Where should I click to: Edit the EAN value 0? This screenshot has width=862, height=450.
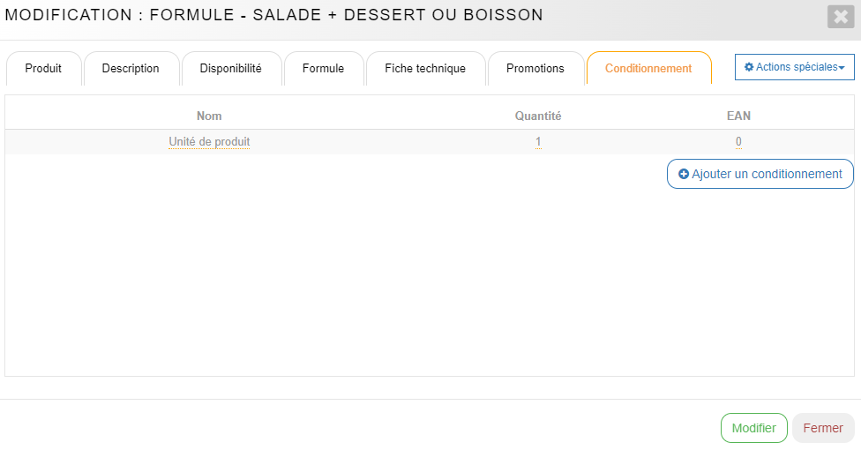pyautogui.click(x=738, y=142)
